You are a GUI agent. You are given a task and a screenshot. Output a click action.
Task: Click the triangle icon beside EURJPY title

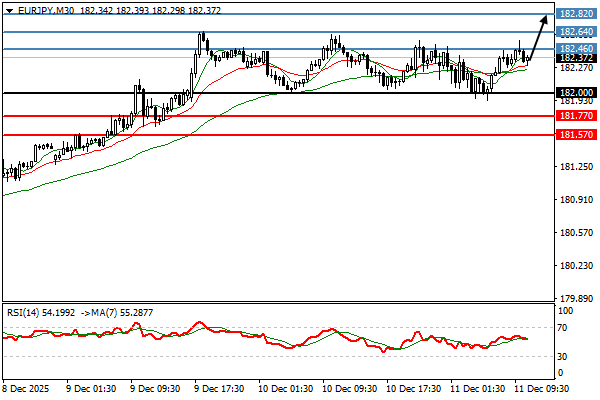[8, 7]
